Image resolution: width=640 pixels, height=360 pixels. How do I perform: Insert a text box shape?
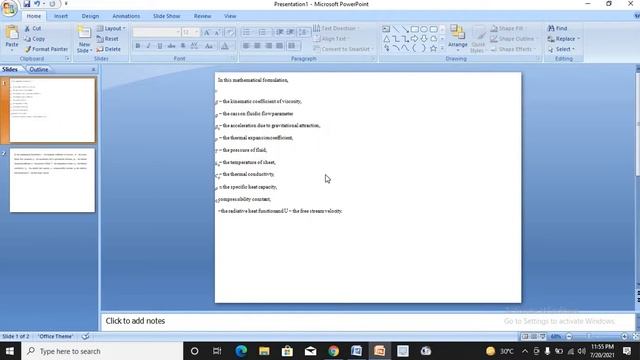(386, 29)
